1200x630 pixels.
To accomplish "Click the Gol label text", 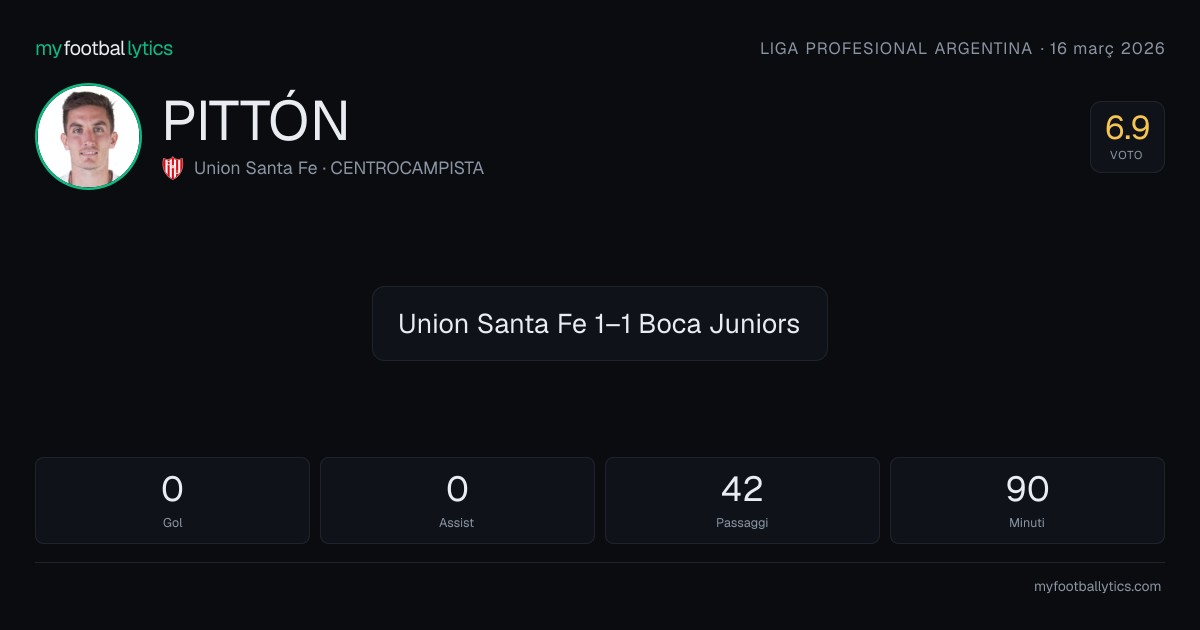I will pos(172,523).
